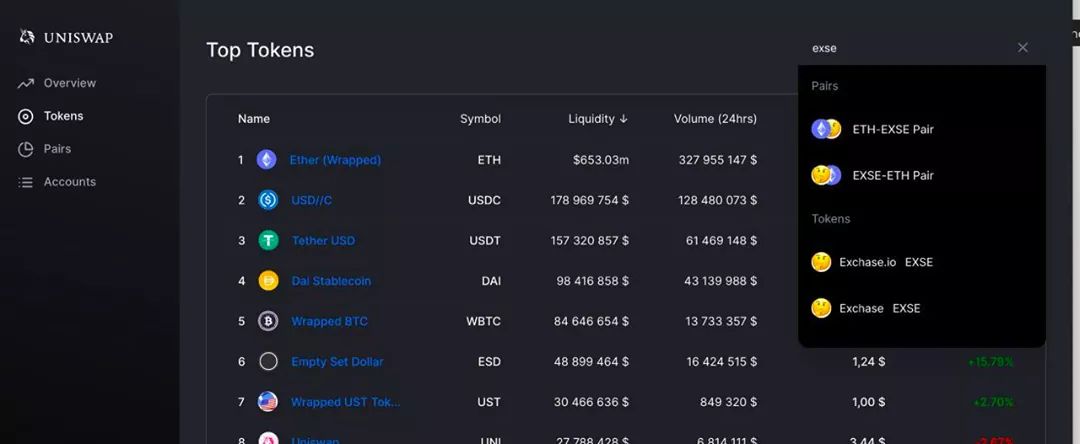The image size is (1080, 444).
Task: Open the Overview page
Action: coord(69,83)
